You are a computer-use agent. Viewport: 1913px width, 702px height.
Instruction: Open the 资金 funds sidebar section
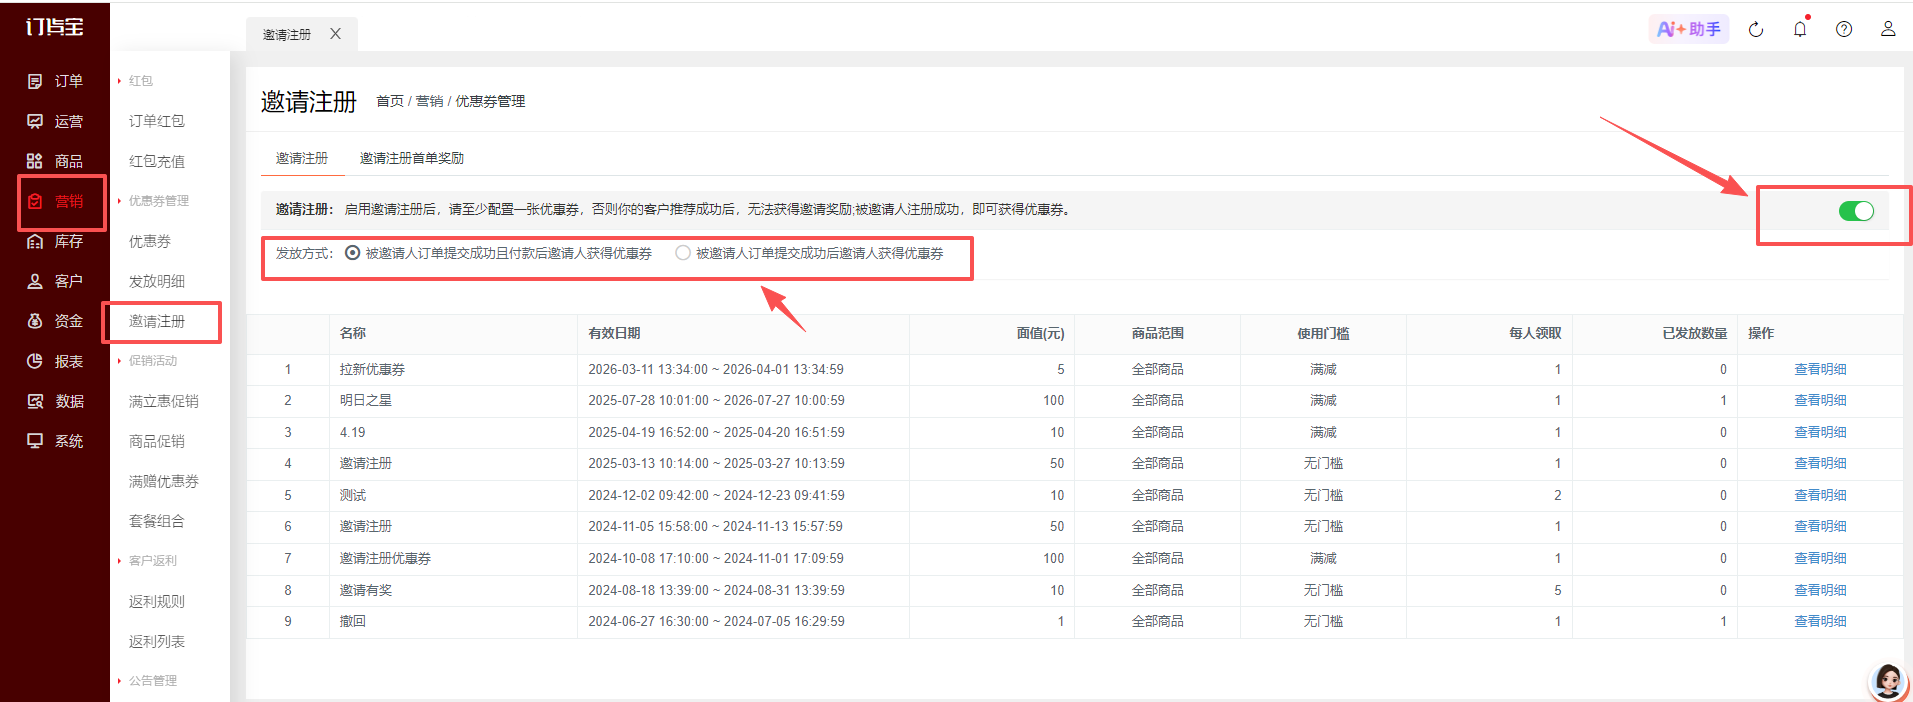click(x=55, y=321)
